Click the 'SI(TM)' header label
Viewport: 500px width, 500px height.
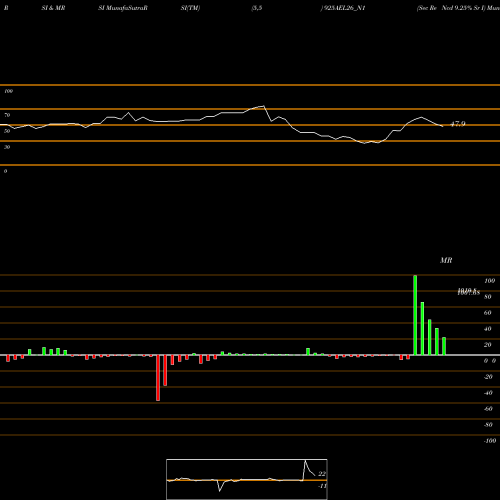point(190,8)
